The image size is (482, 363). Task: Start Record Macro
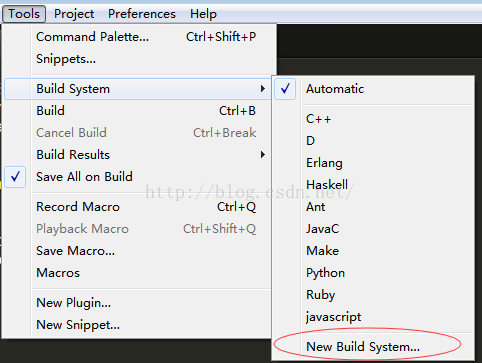pyautogui.click(x=138, y=207)
